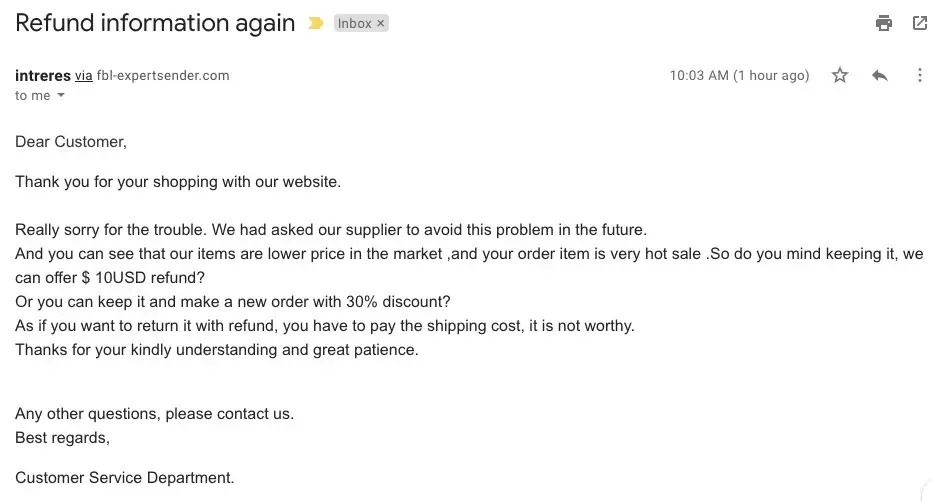Print this email with the printer icon
Image resolution: width=932 pixels, height=501 pixels.
click(883, 23)
